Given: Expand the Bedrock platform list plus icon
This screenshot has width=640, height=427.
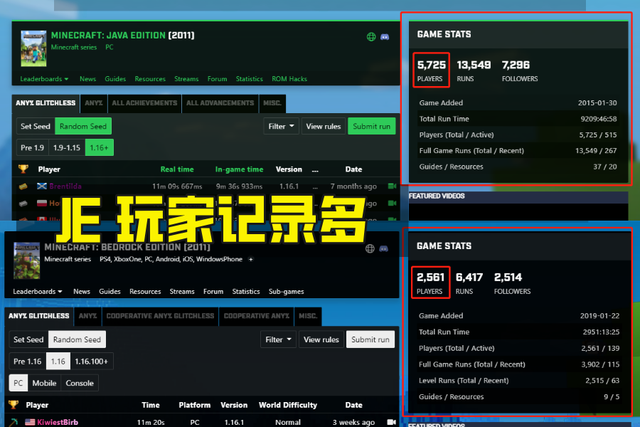Looking at the screenshot, I should point(251,259).
